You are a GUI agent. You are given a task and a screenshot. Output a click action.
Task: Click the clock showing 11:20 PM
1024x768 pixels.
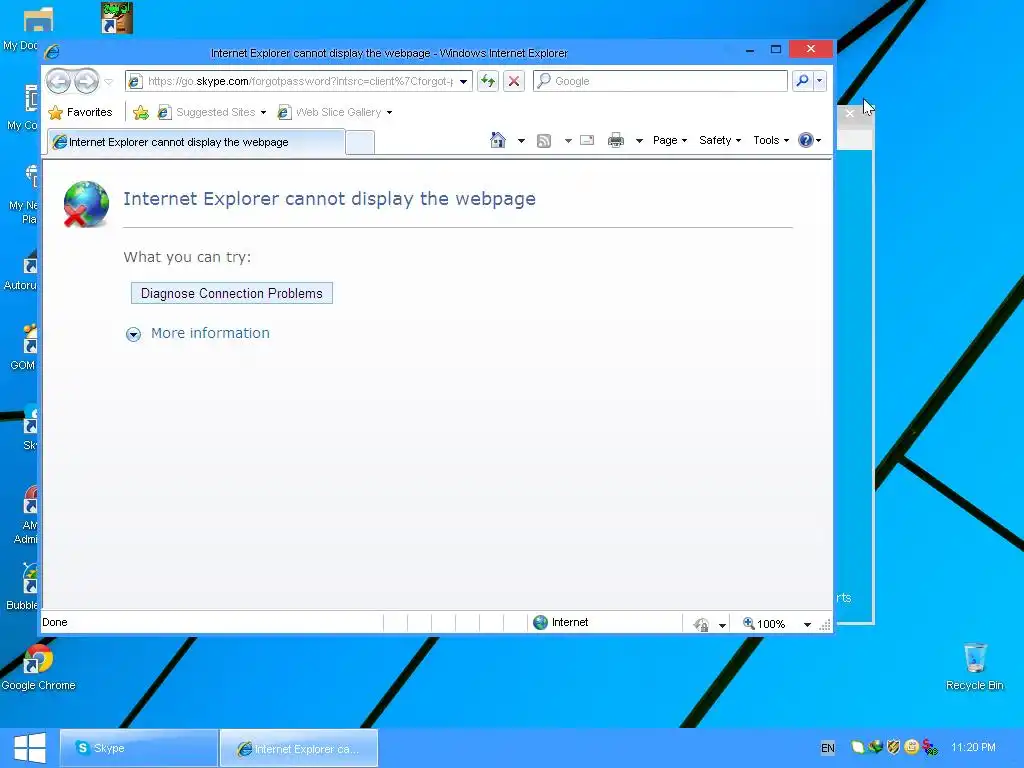pos(974,747)
